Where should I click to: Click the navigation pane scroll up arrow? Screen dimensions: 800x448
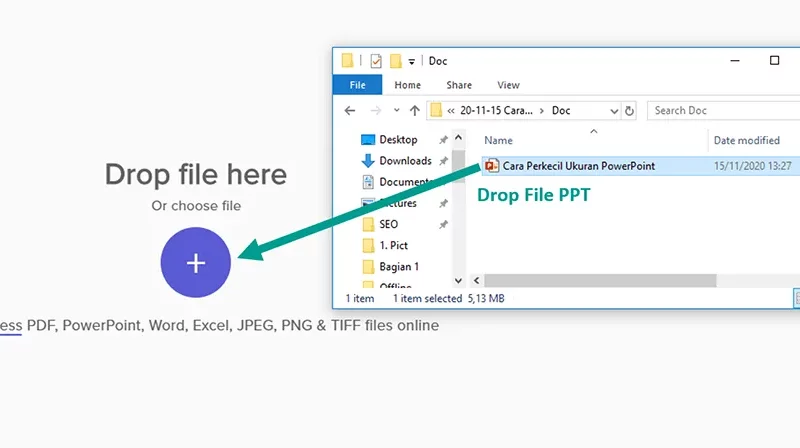pyautogui.click(x=458, y=138)
